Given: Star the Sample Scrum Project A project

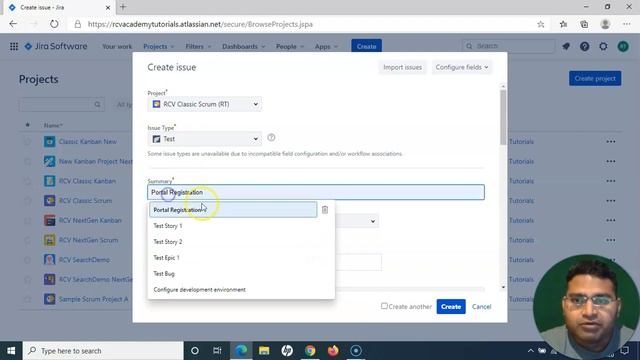Looking at the screenshot, I should tap(27, 299).
